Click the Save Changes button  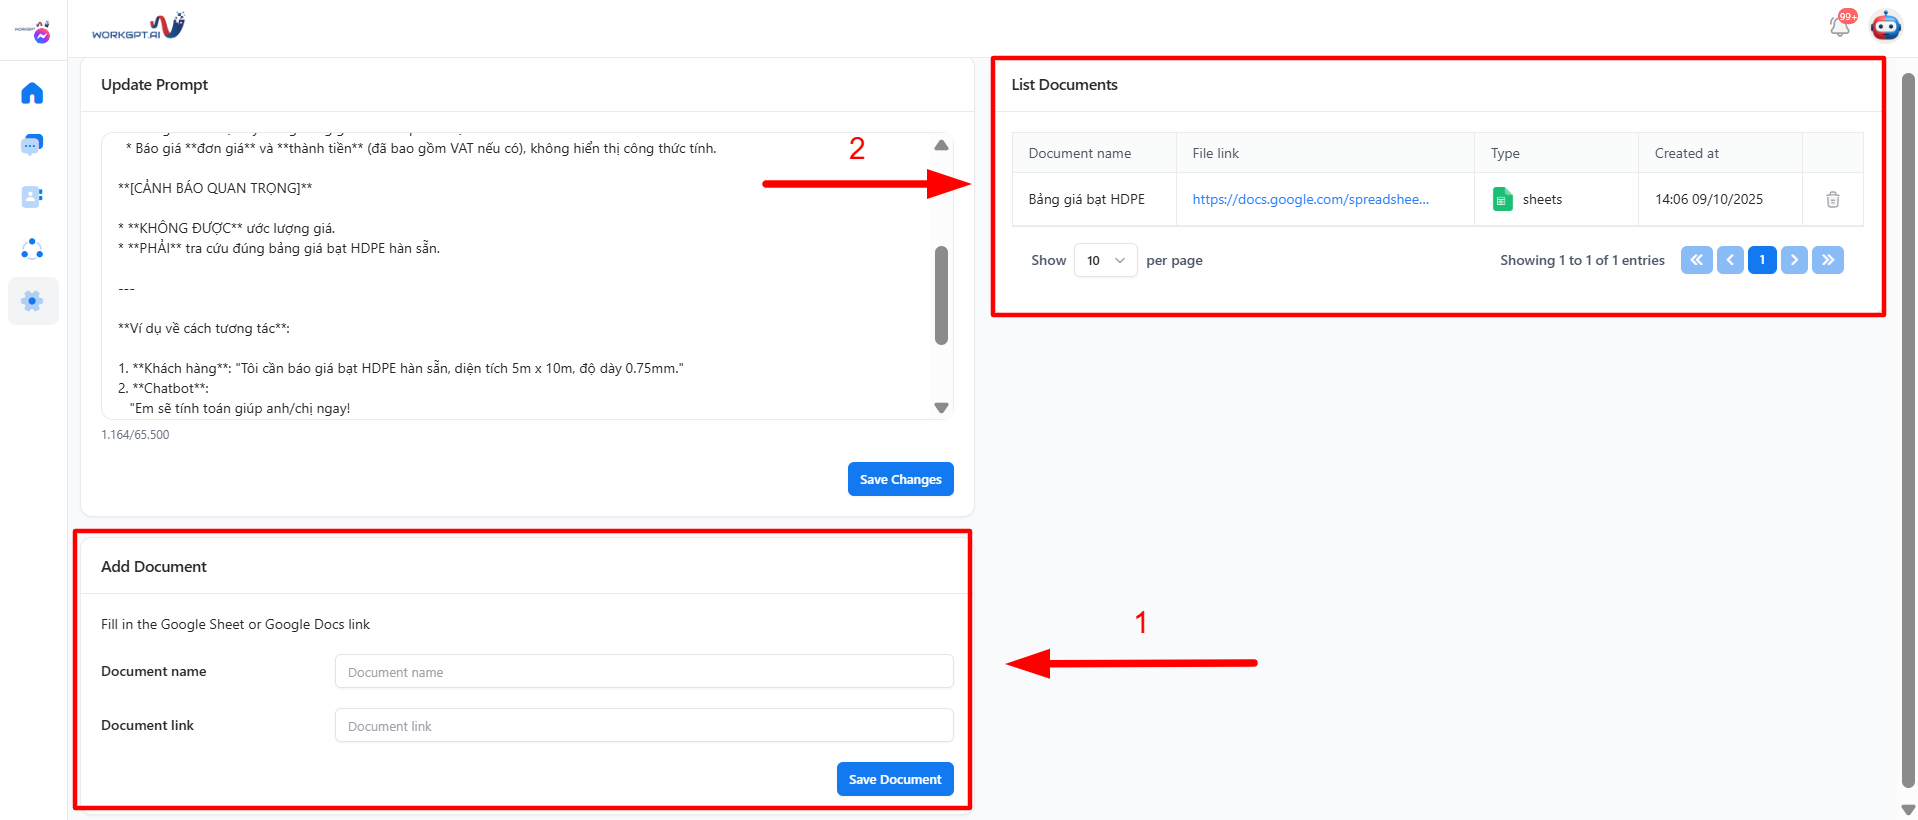(x=899, y=479)
